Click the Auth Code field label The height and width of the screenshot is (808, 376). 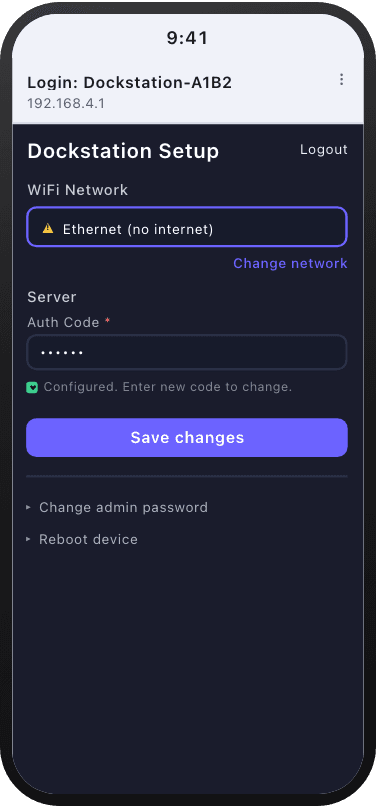pyautogui.click(x=63, y=323)
